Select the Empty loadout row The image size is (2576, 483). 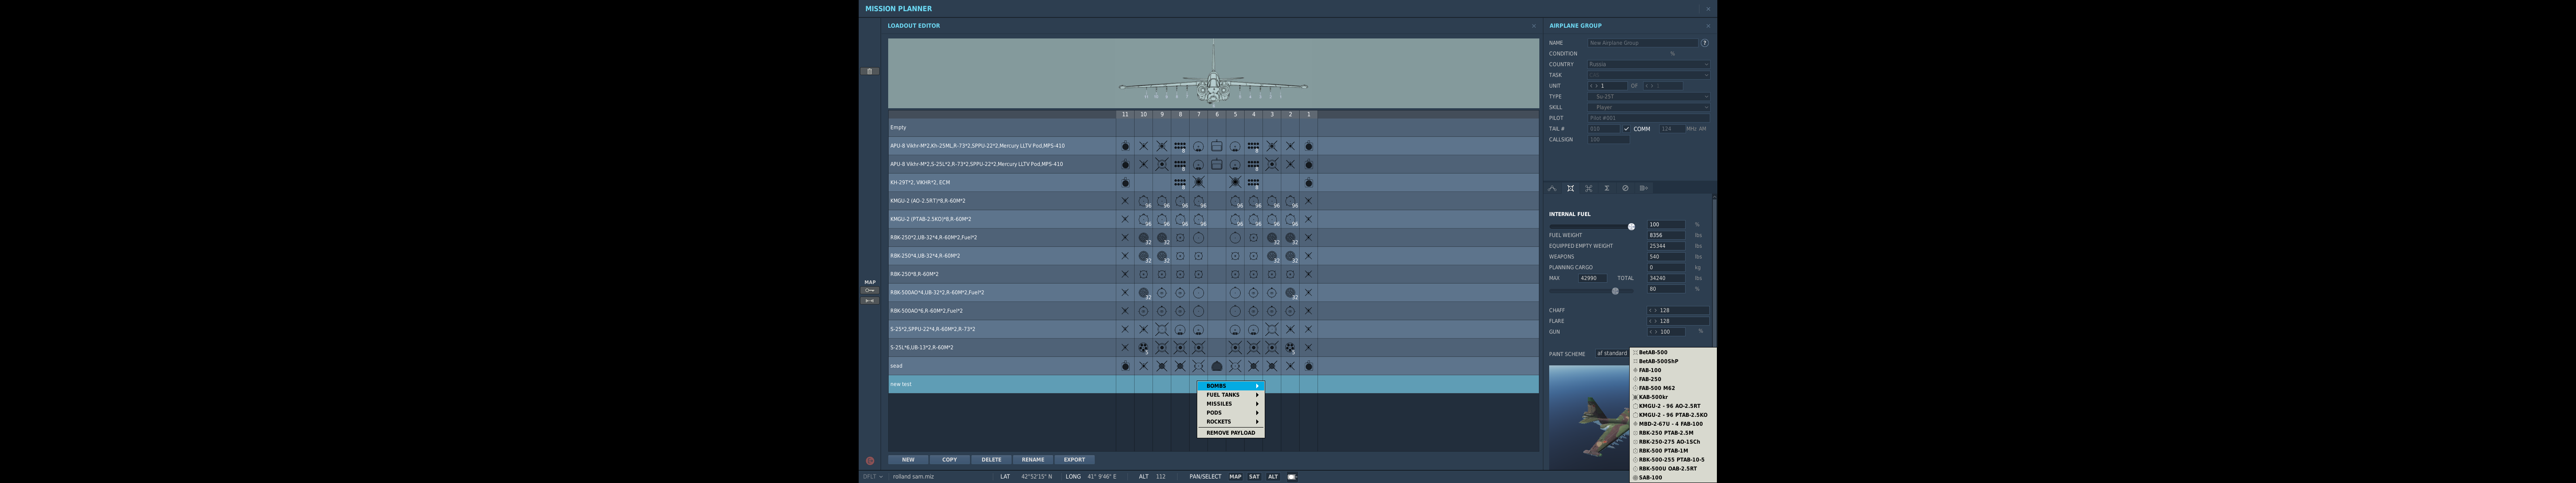[1213, 128]
